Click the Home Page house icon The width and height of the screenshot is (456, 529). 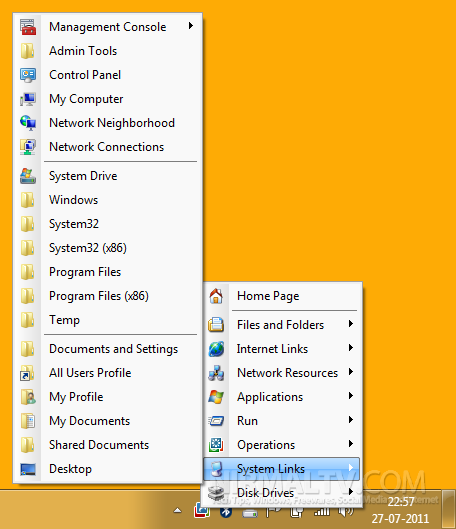coord(216,296)
